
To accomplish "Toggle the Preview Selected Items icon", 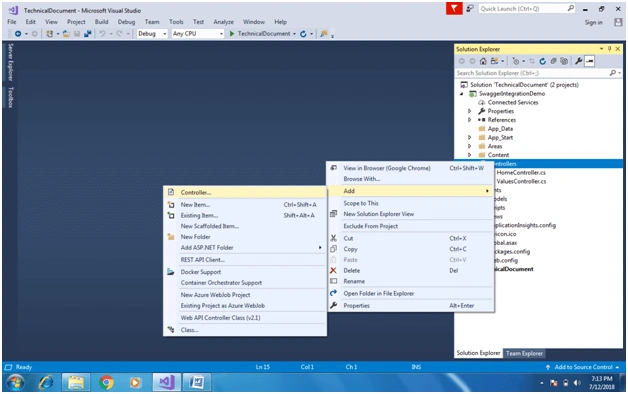I will pyautogui.click(x=590, y=61).
